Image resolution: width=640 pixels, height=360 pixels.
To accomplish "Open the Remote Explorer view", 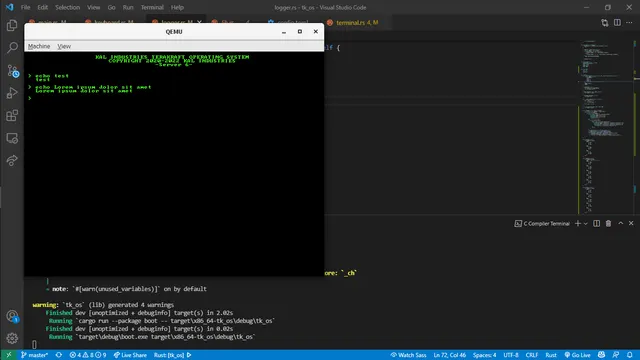I will click(12, 138).
